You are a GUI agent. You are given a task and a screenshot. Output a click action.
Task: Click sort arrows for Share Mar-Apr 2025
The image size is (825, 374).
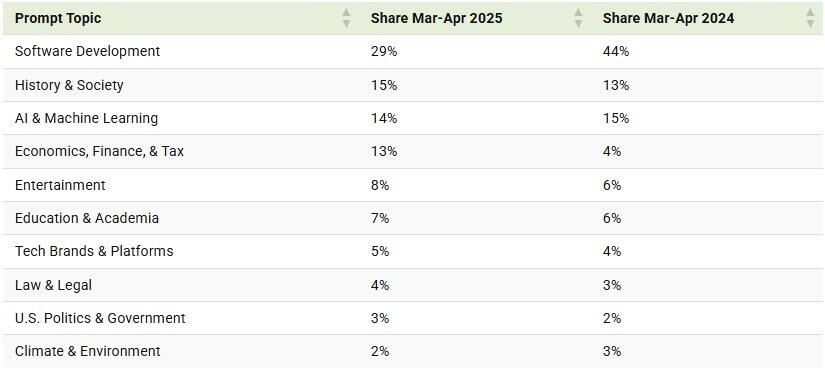tap(578, 18)
